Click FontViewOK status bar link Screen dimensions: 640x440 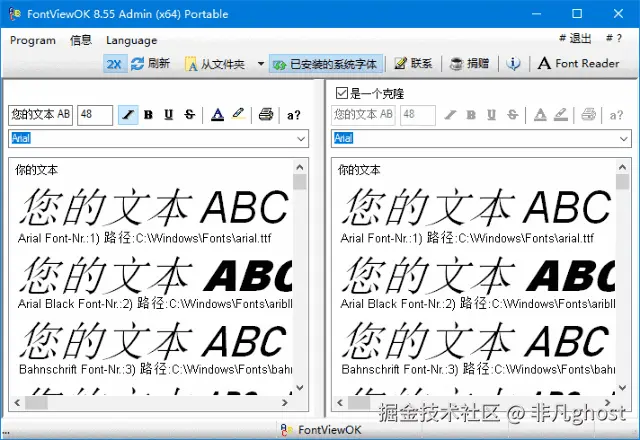tap(322, 430)
